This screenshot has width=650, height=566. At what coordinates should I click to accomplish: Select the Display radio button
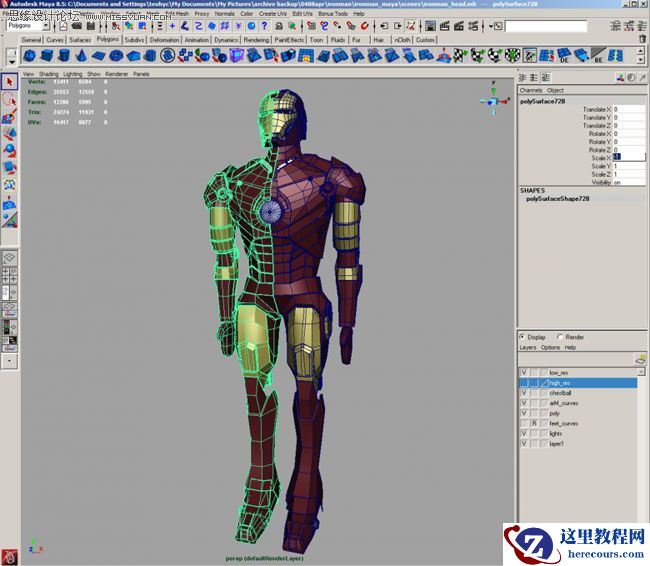(523, 337)
